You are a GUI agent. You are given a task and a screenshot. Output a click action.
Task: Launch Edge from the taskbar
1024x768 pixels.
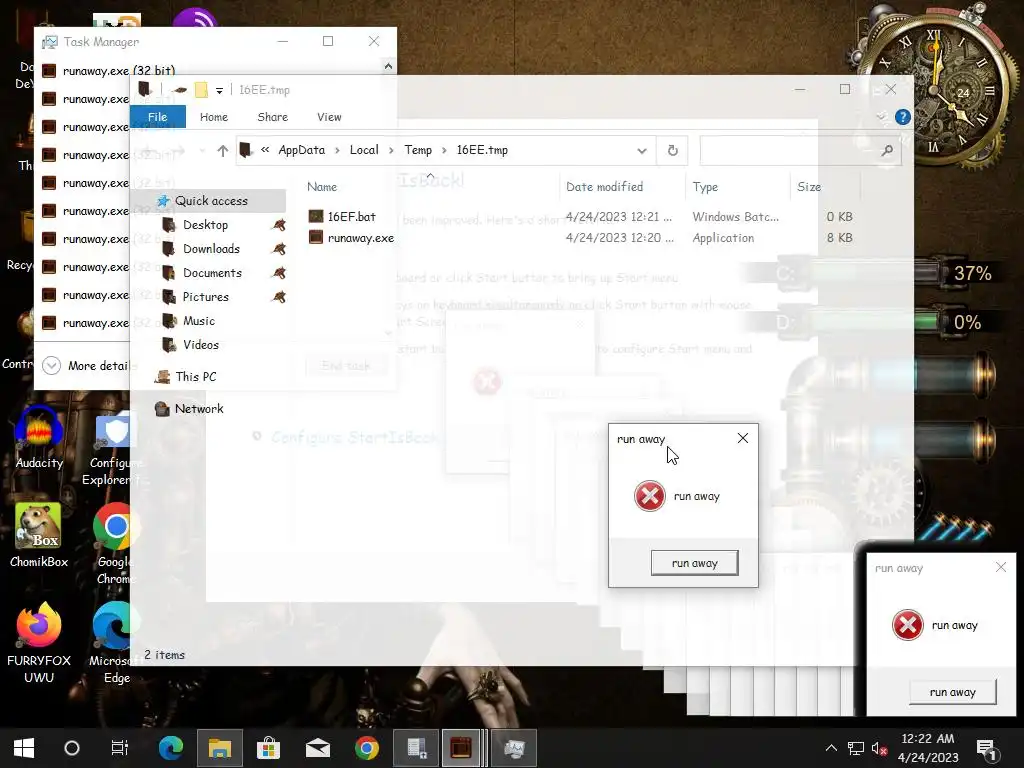[x=170, y=748]
